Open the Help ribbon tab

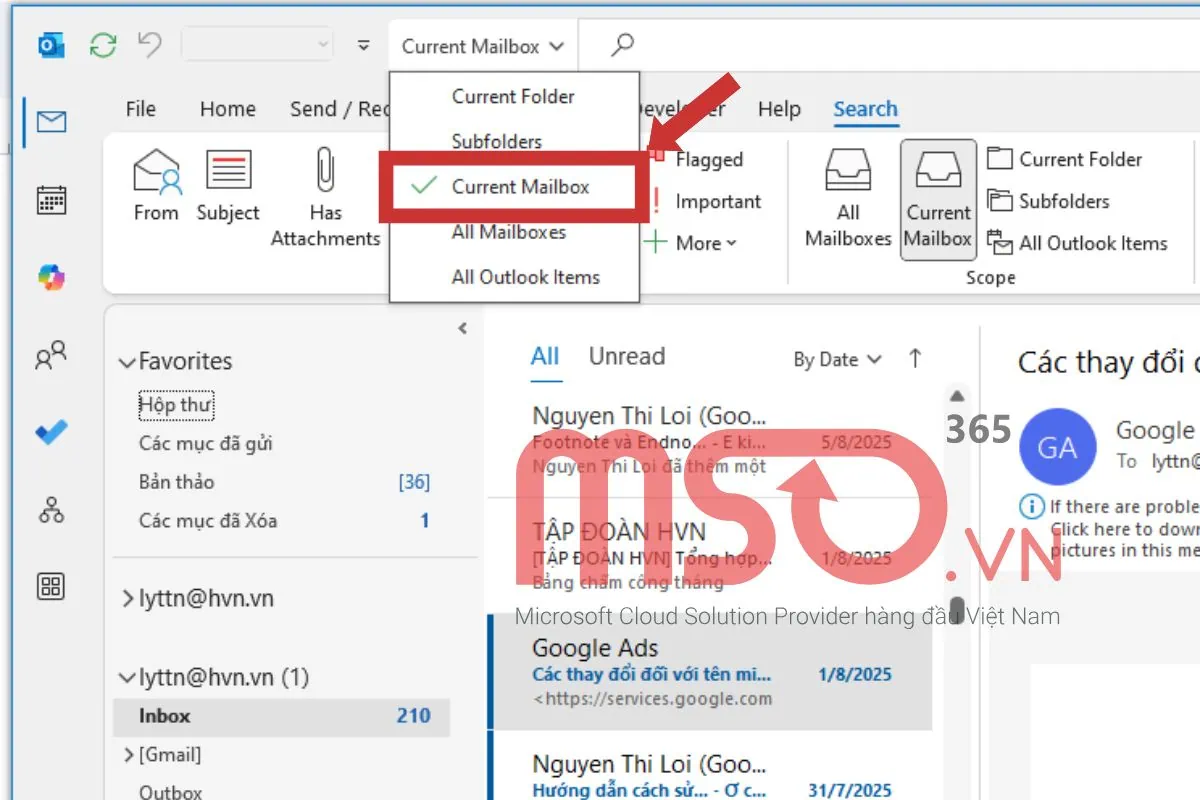(x=779, y=109)
